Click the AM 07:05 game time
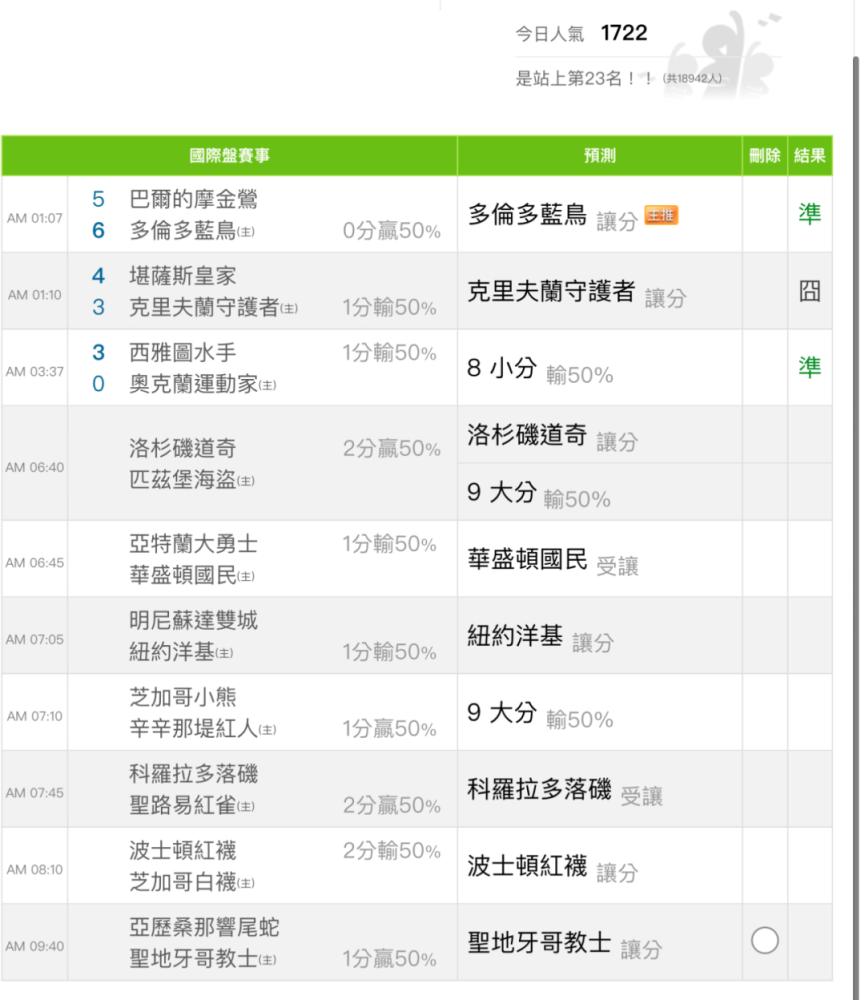865x1000 pixels. (x=34, y=639)
